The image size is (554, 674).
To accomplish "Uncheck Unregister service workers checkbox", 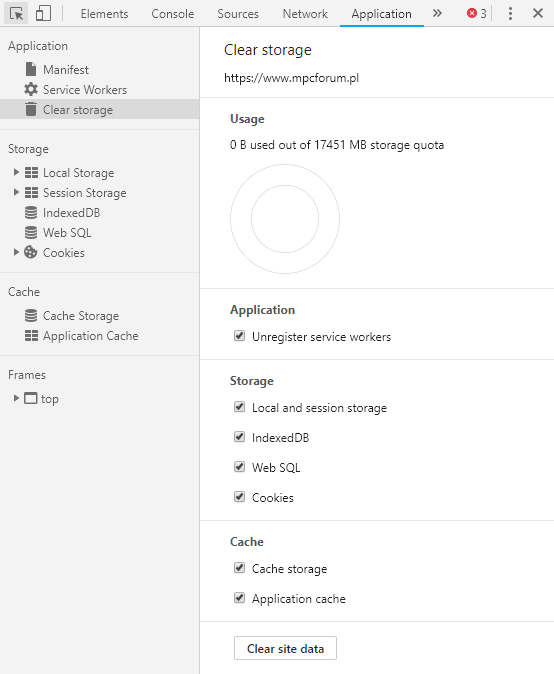I will [239, 336].
